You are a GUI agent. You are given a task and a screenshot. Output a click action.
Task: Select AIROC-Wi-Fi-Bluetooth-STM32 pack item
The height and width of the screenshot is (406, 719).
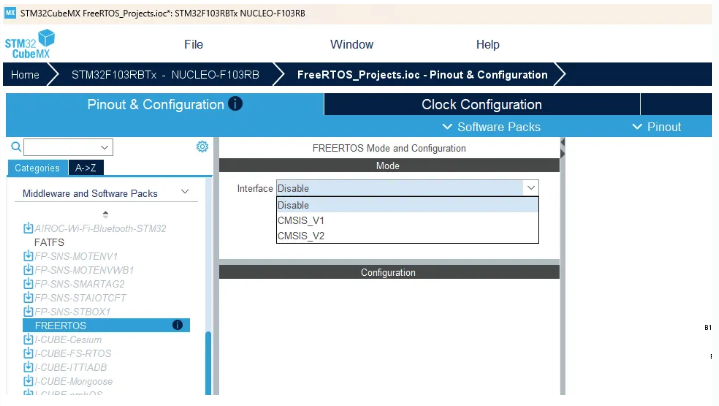100,228
